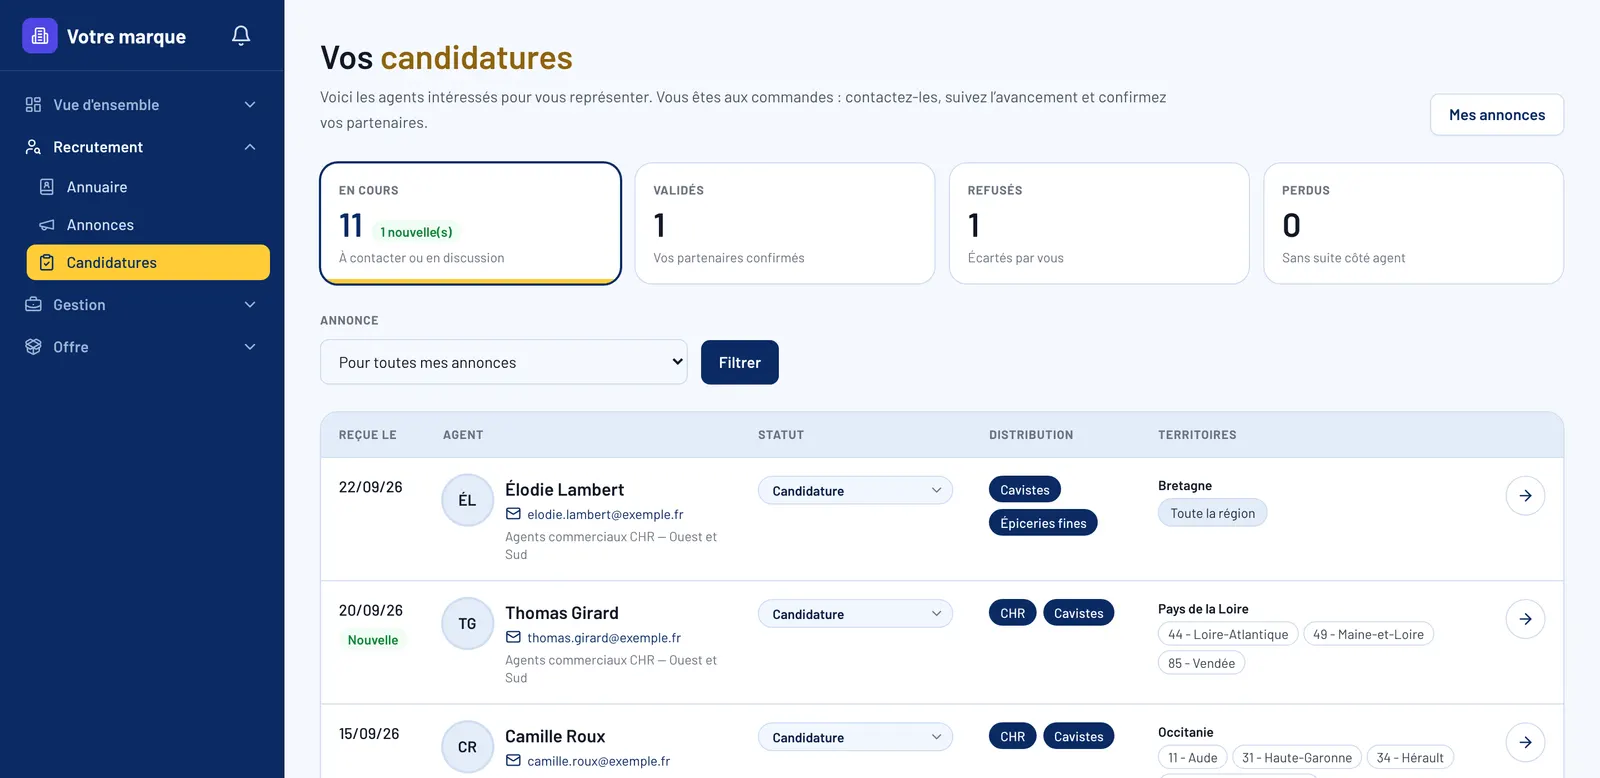1600x778 pixels.
Task: Click the TG avatar of Thomas Girard
Action: pyautogui.click(x=467, y=623)
